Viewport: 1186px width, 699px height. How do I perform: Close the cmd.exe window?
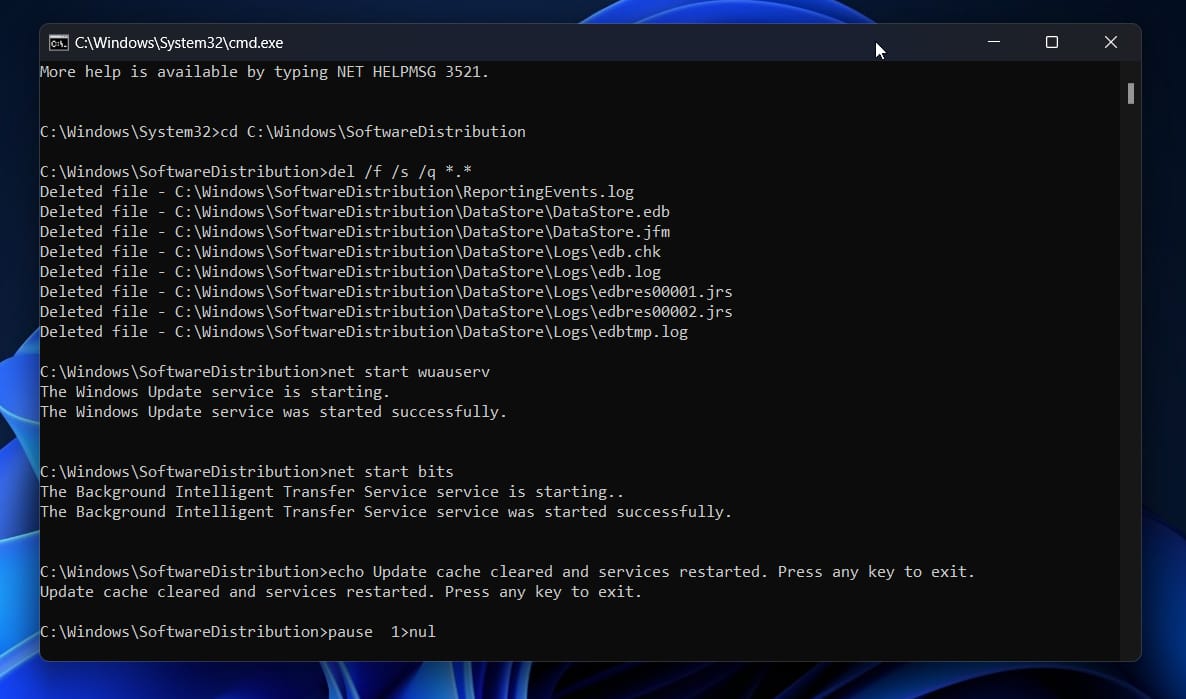point(1110,42)
